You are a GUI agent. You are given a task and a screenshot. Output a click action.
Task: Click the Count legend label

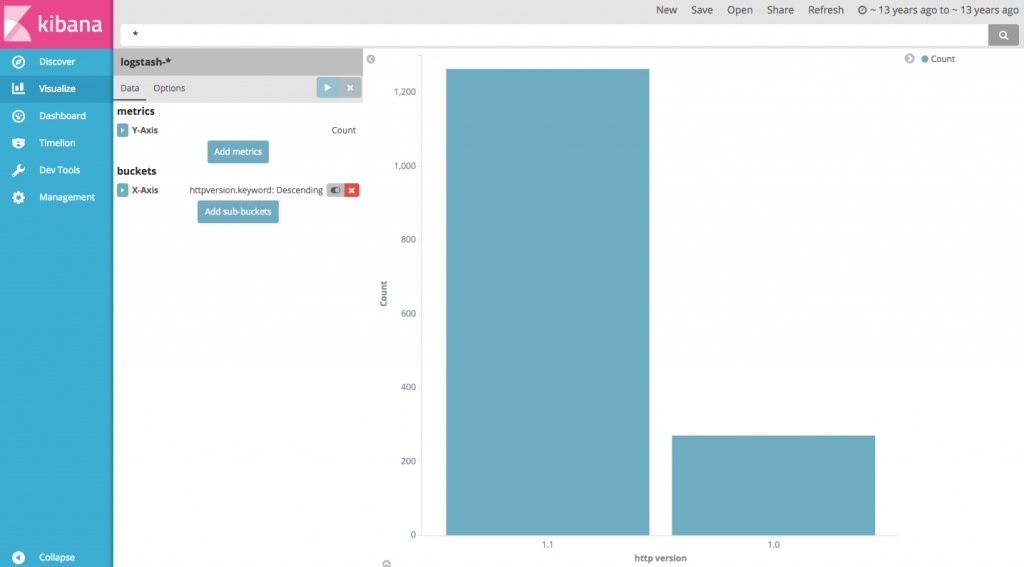point(942,59)
